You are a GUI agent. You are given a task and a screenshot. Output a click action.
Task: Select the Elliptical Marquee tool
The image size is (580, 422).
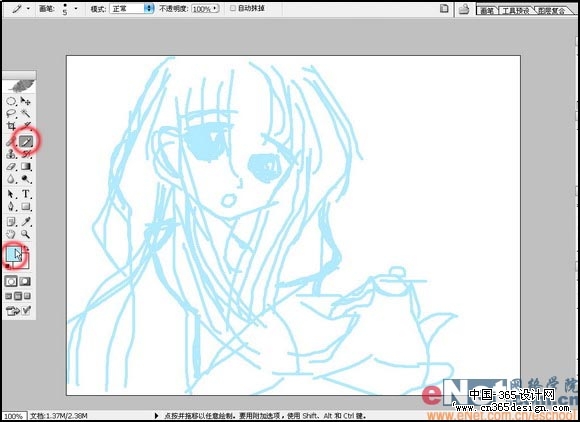11,101
